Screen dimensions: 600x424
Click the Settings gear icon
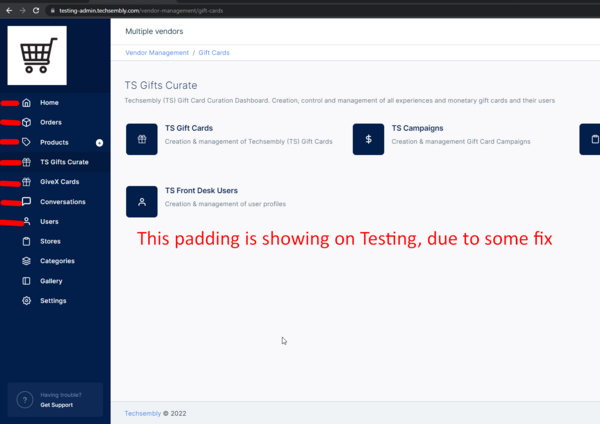[26, 301]
